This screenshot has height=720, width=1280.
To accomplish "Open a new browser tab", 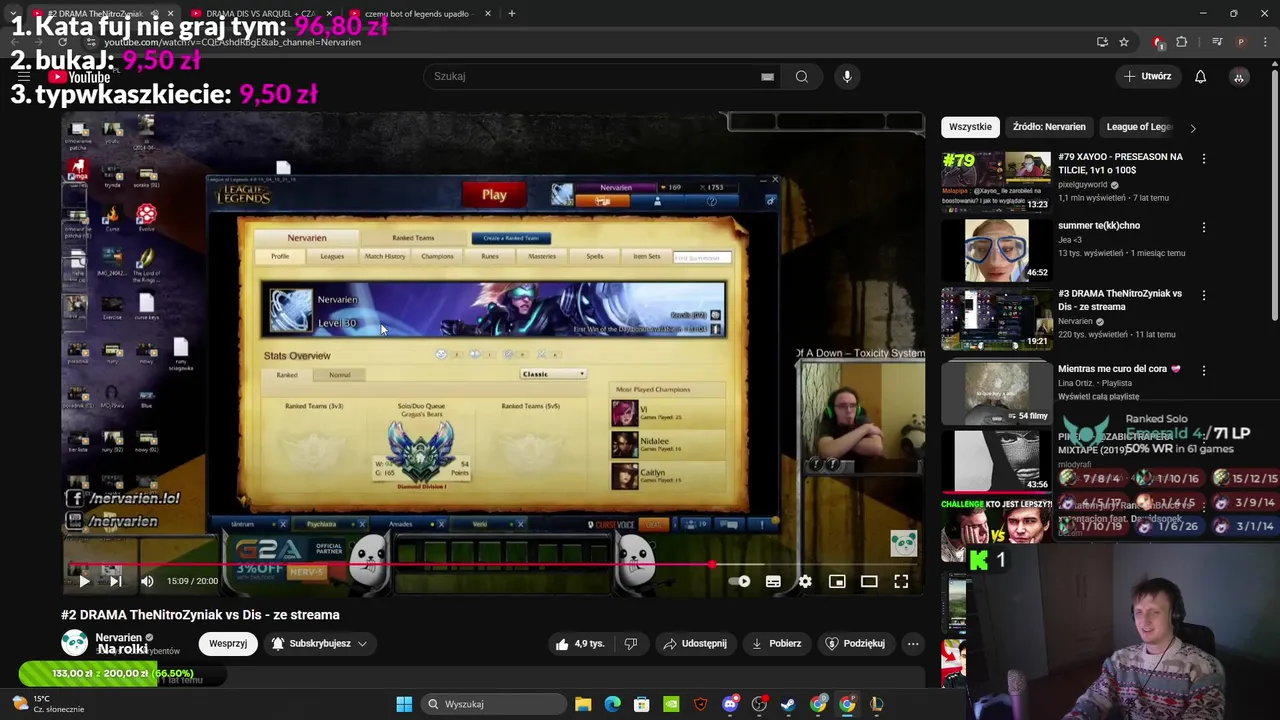I will (x=511, y=14).
